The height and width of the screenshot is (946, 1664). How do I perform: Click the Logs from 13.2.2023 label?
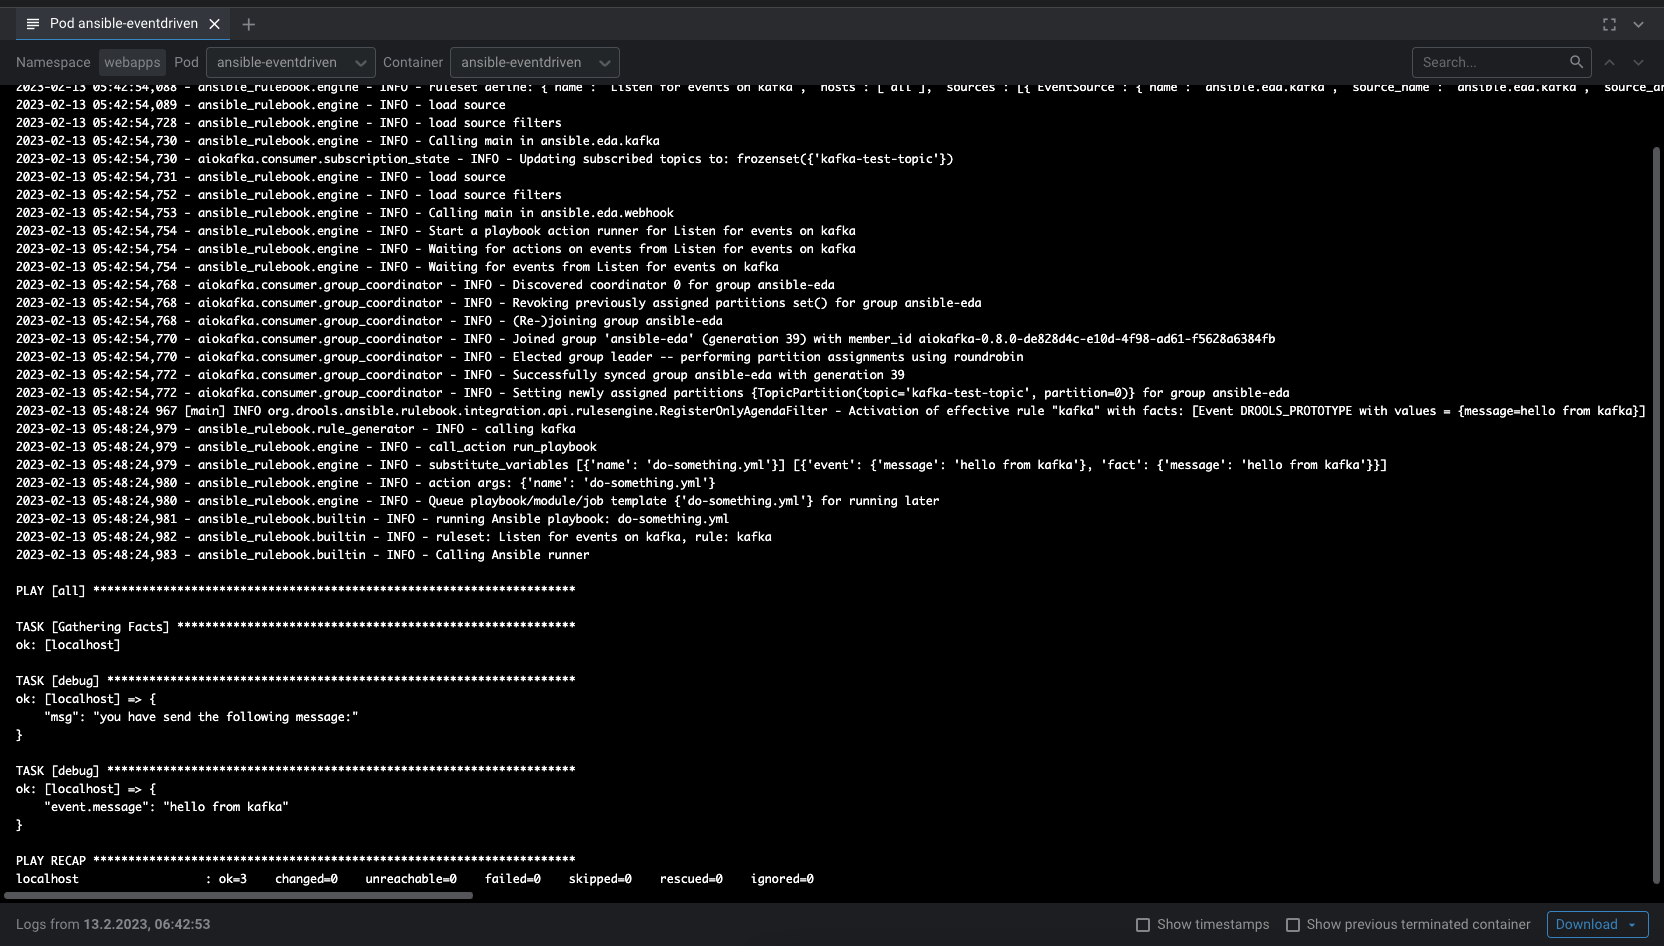(x=113, y=924)
